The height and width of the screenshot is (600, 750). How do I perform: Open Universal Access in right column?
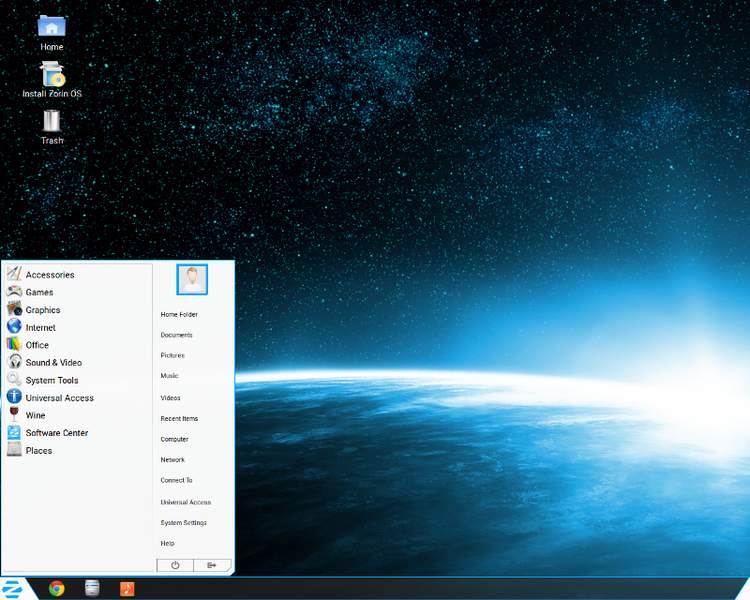click(x=186, y=502)
